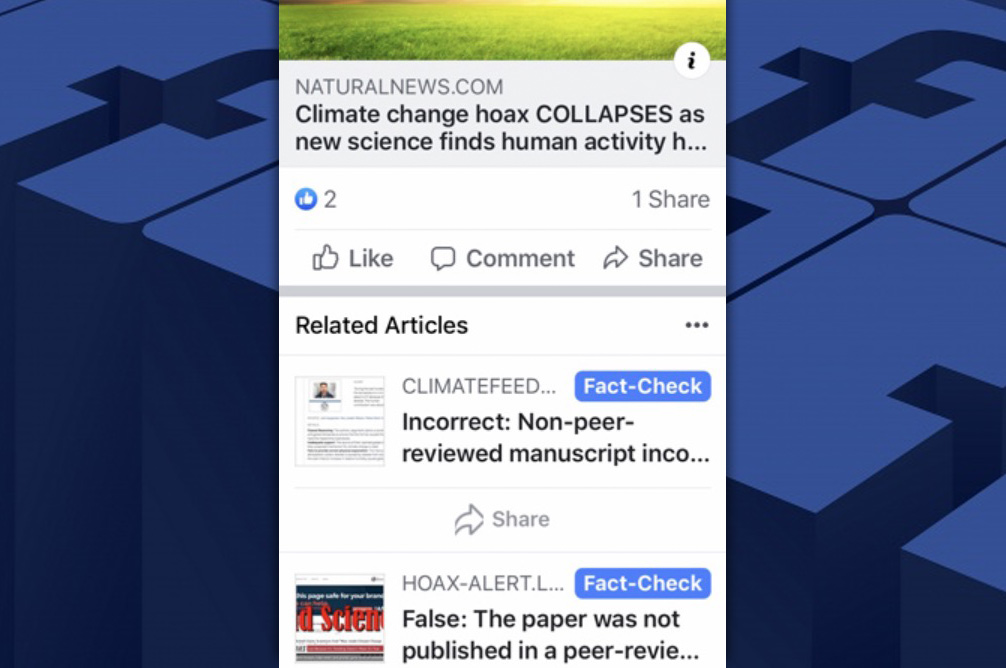
Task: Click the Related Articles heading
Action: pyautogui.click(x=381, y=325)
